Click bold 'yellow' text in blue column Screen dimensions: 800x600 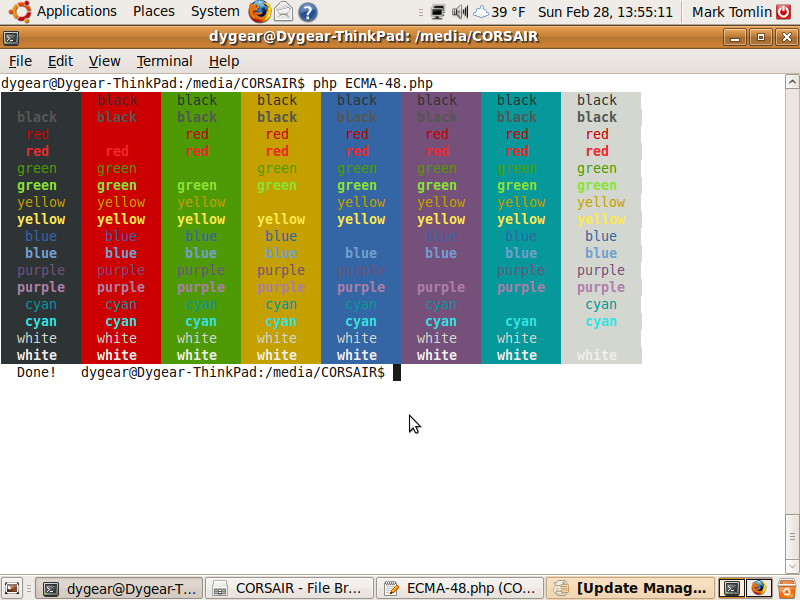[361, 219]
